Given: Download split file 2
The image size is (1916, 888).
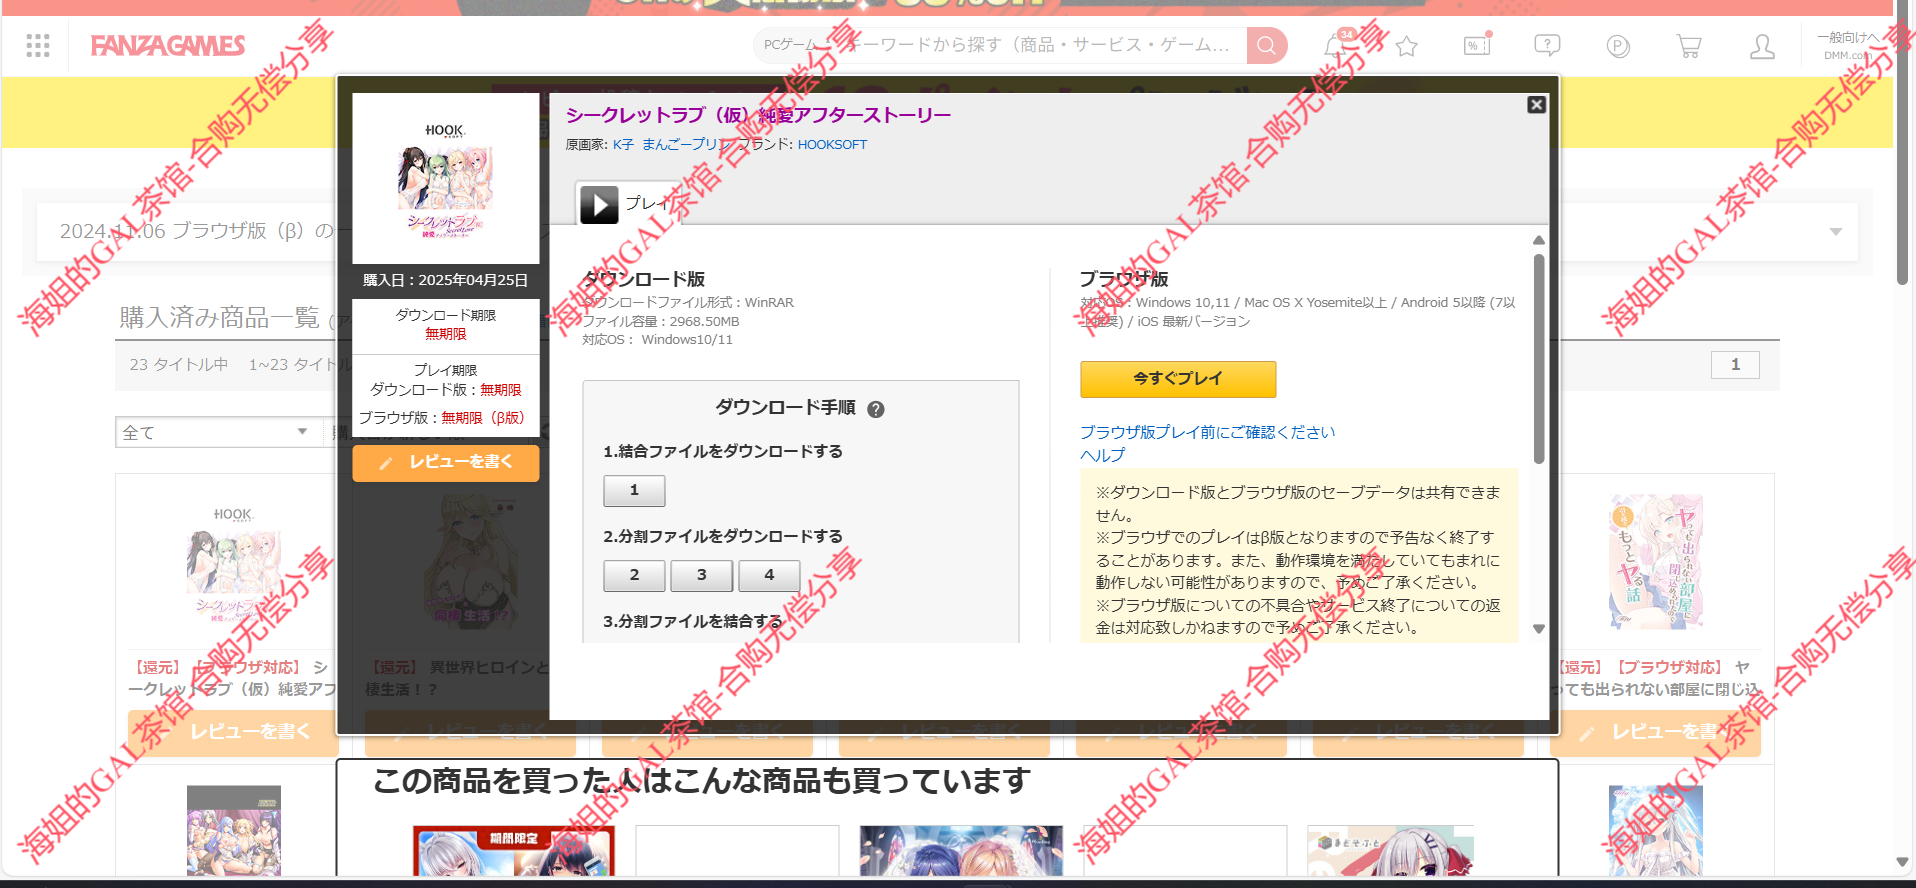Looking at the screenshot, I should coord(634,575).
